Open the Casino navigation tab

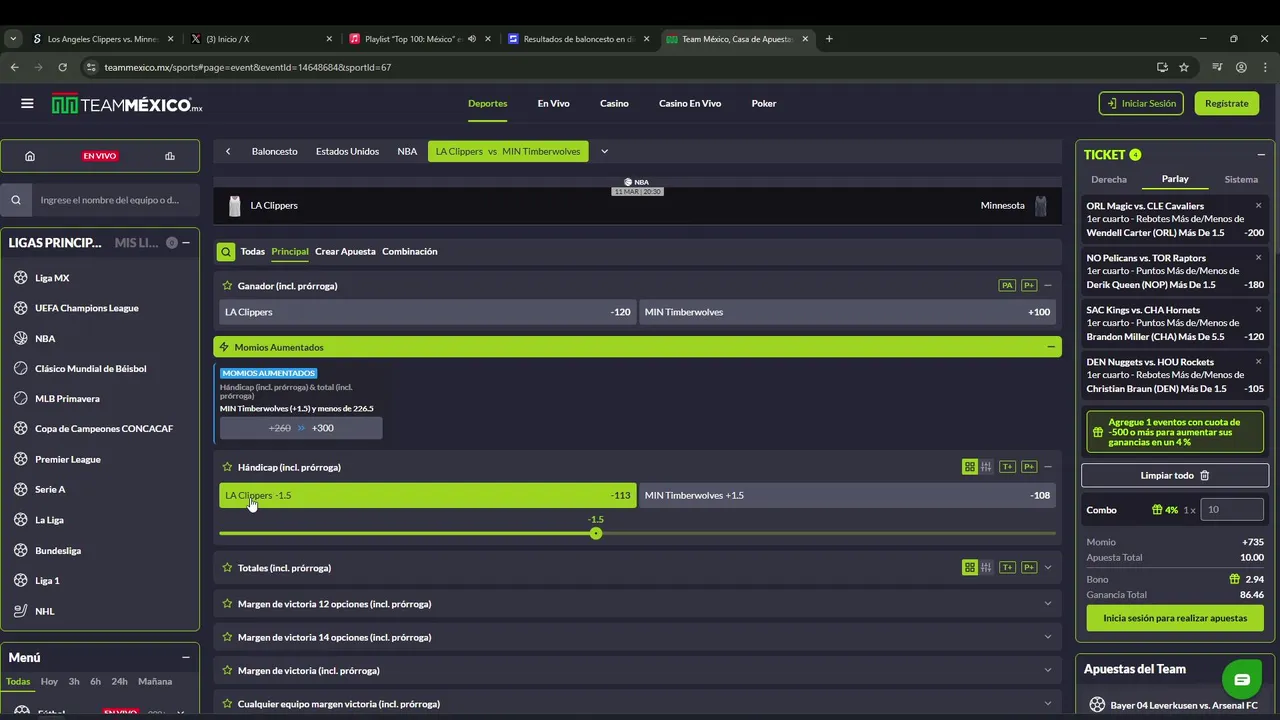point(614,104)
